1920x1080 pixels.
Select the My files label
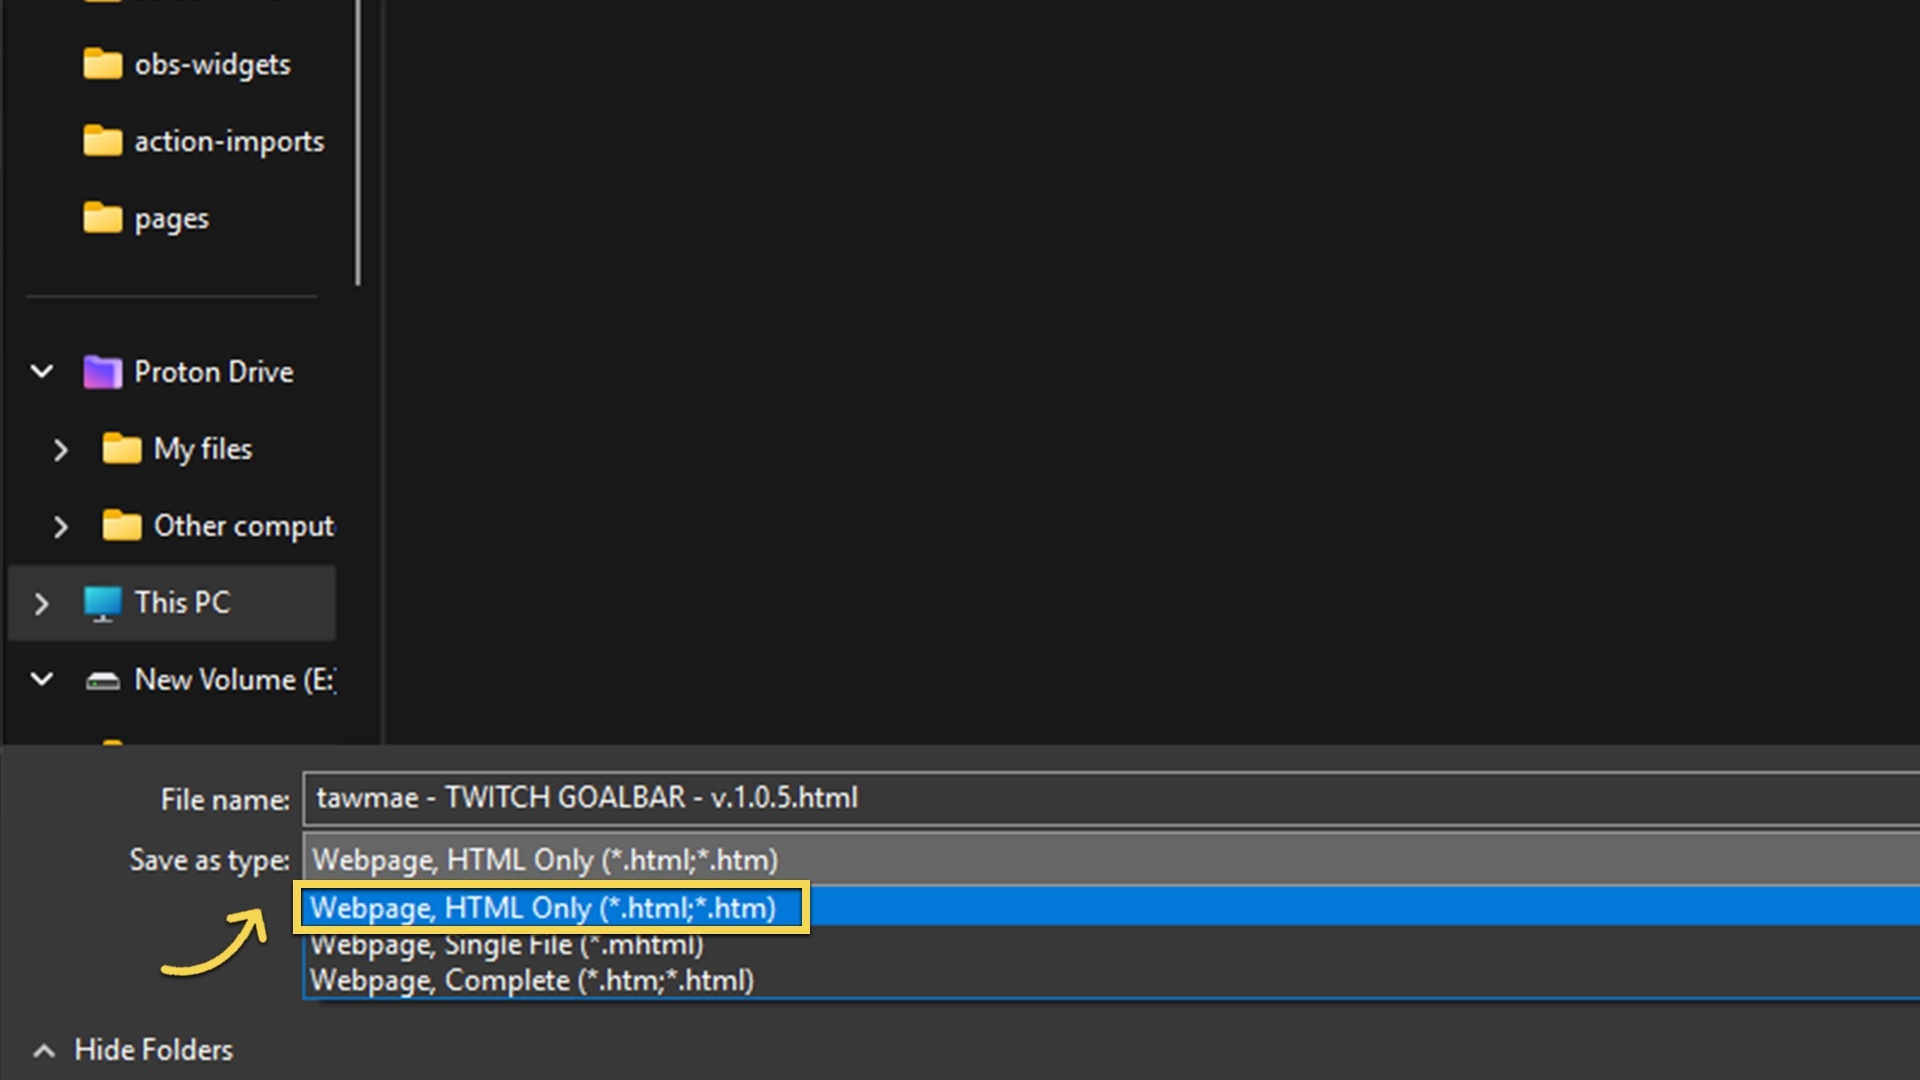pos(203,449)
